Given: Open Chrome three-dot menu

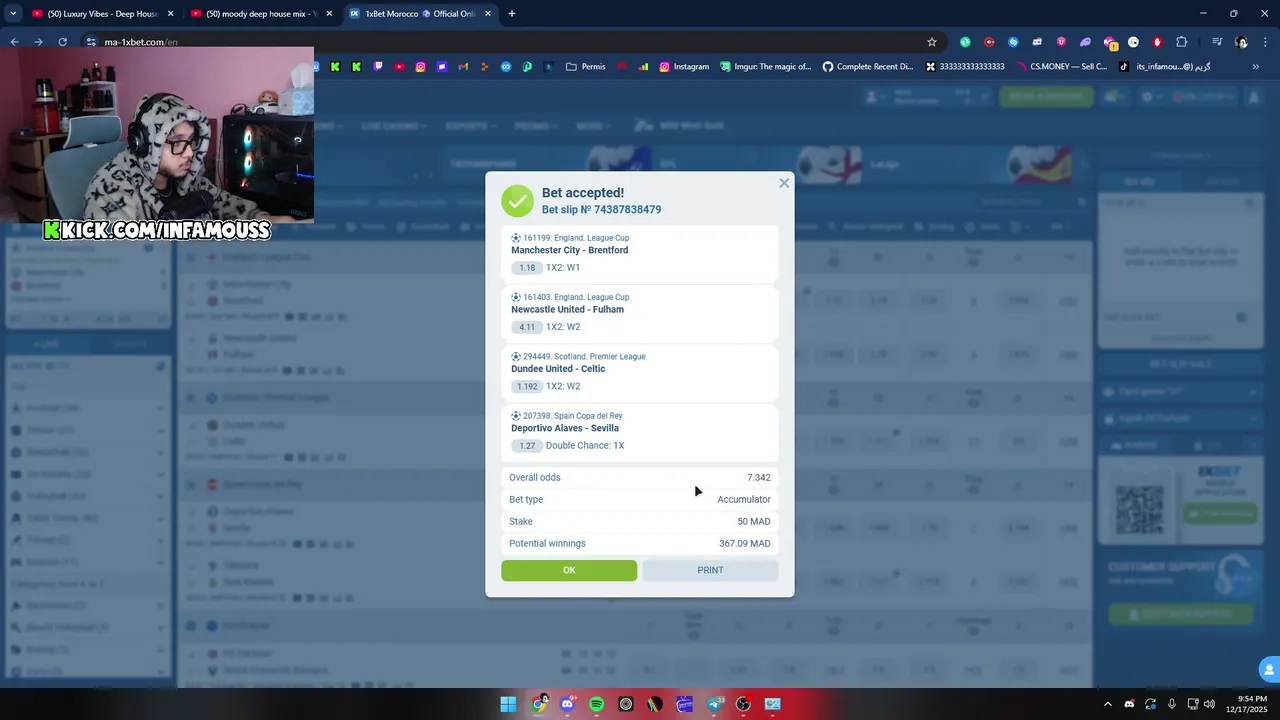Looking at the screenshot, I should click(x=1265, y=42).
